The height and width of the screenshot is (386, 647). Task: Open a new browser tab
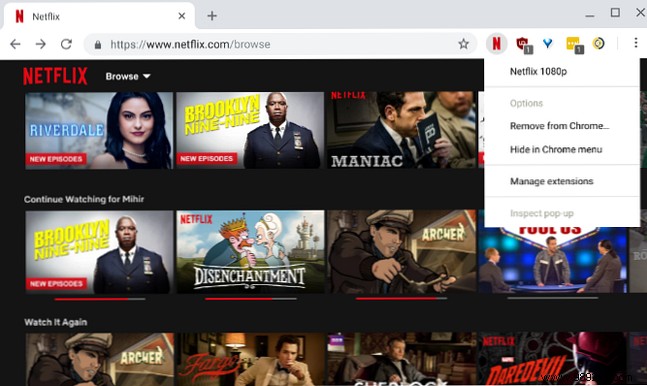[212, 16]
